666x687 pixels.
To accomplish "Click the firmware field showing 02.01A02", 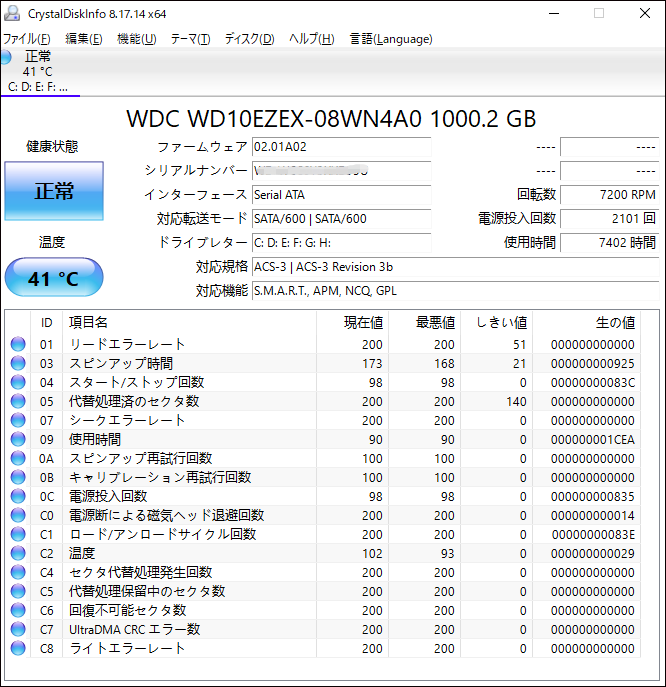I will tap(342, 147).
